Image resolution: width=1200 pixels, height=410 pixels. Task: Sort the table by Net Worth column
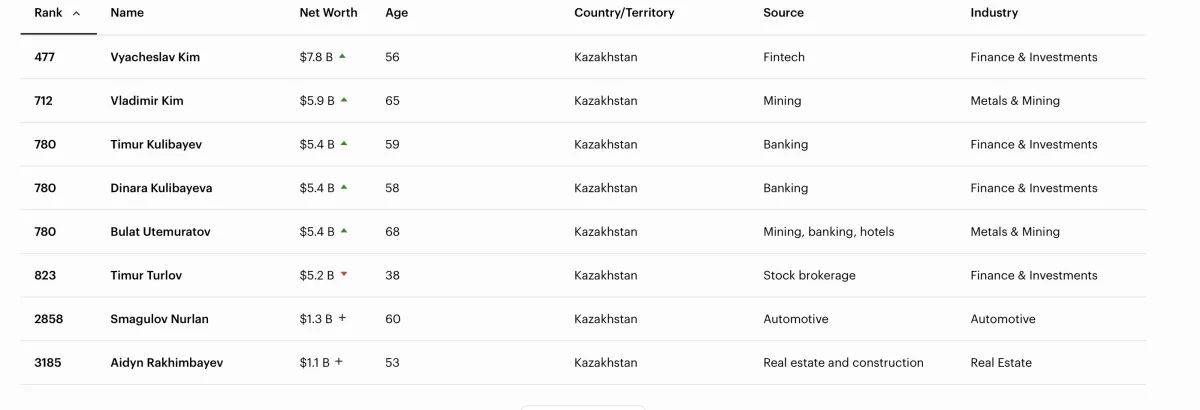[328, 13]
